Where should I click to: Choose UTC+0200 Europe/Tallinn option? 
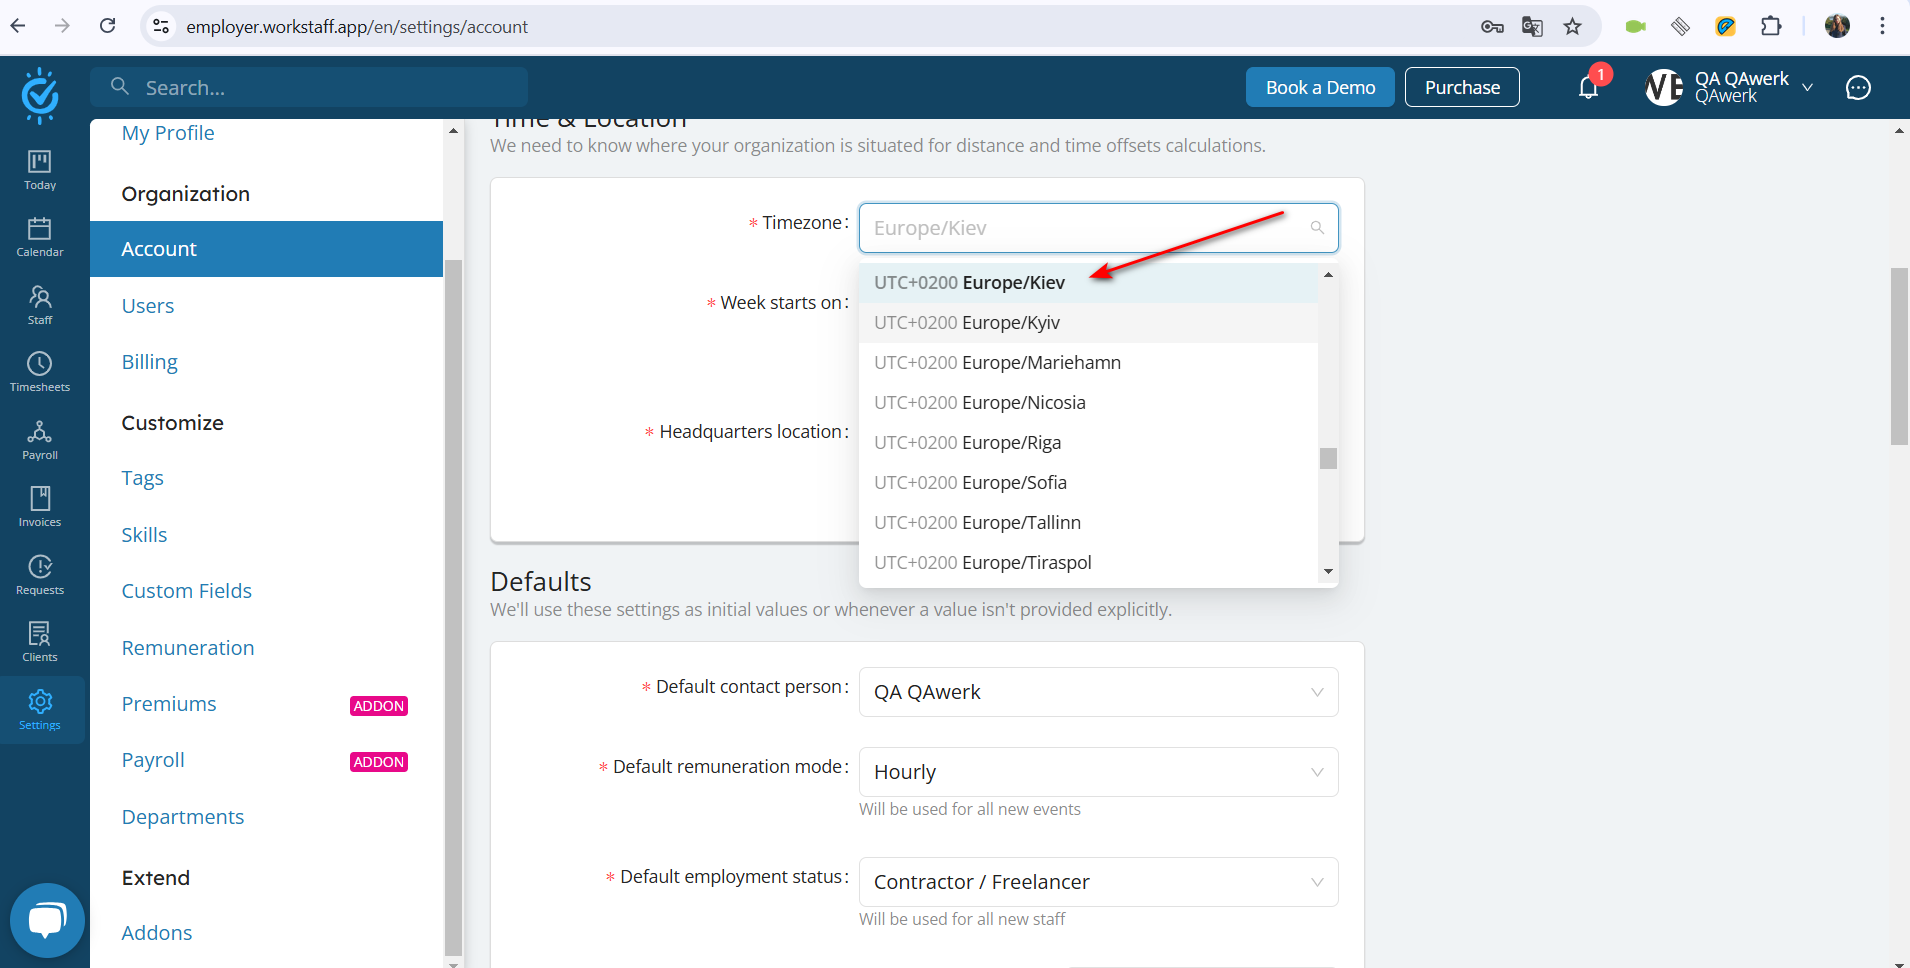(1088, 523)
